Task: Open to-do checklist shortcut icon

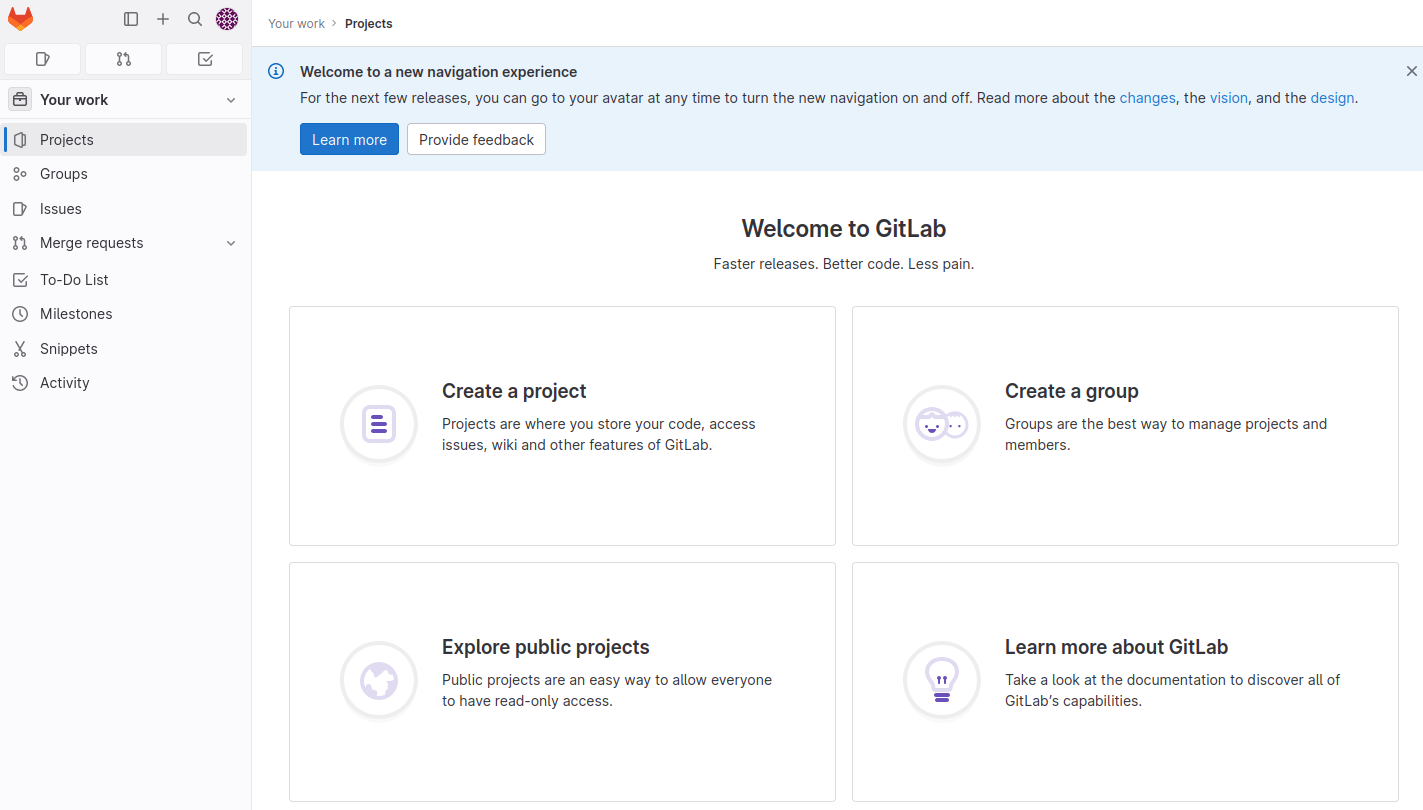Action: [x=205, y=59]
